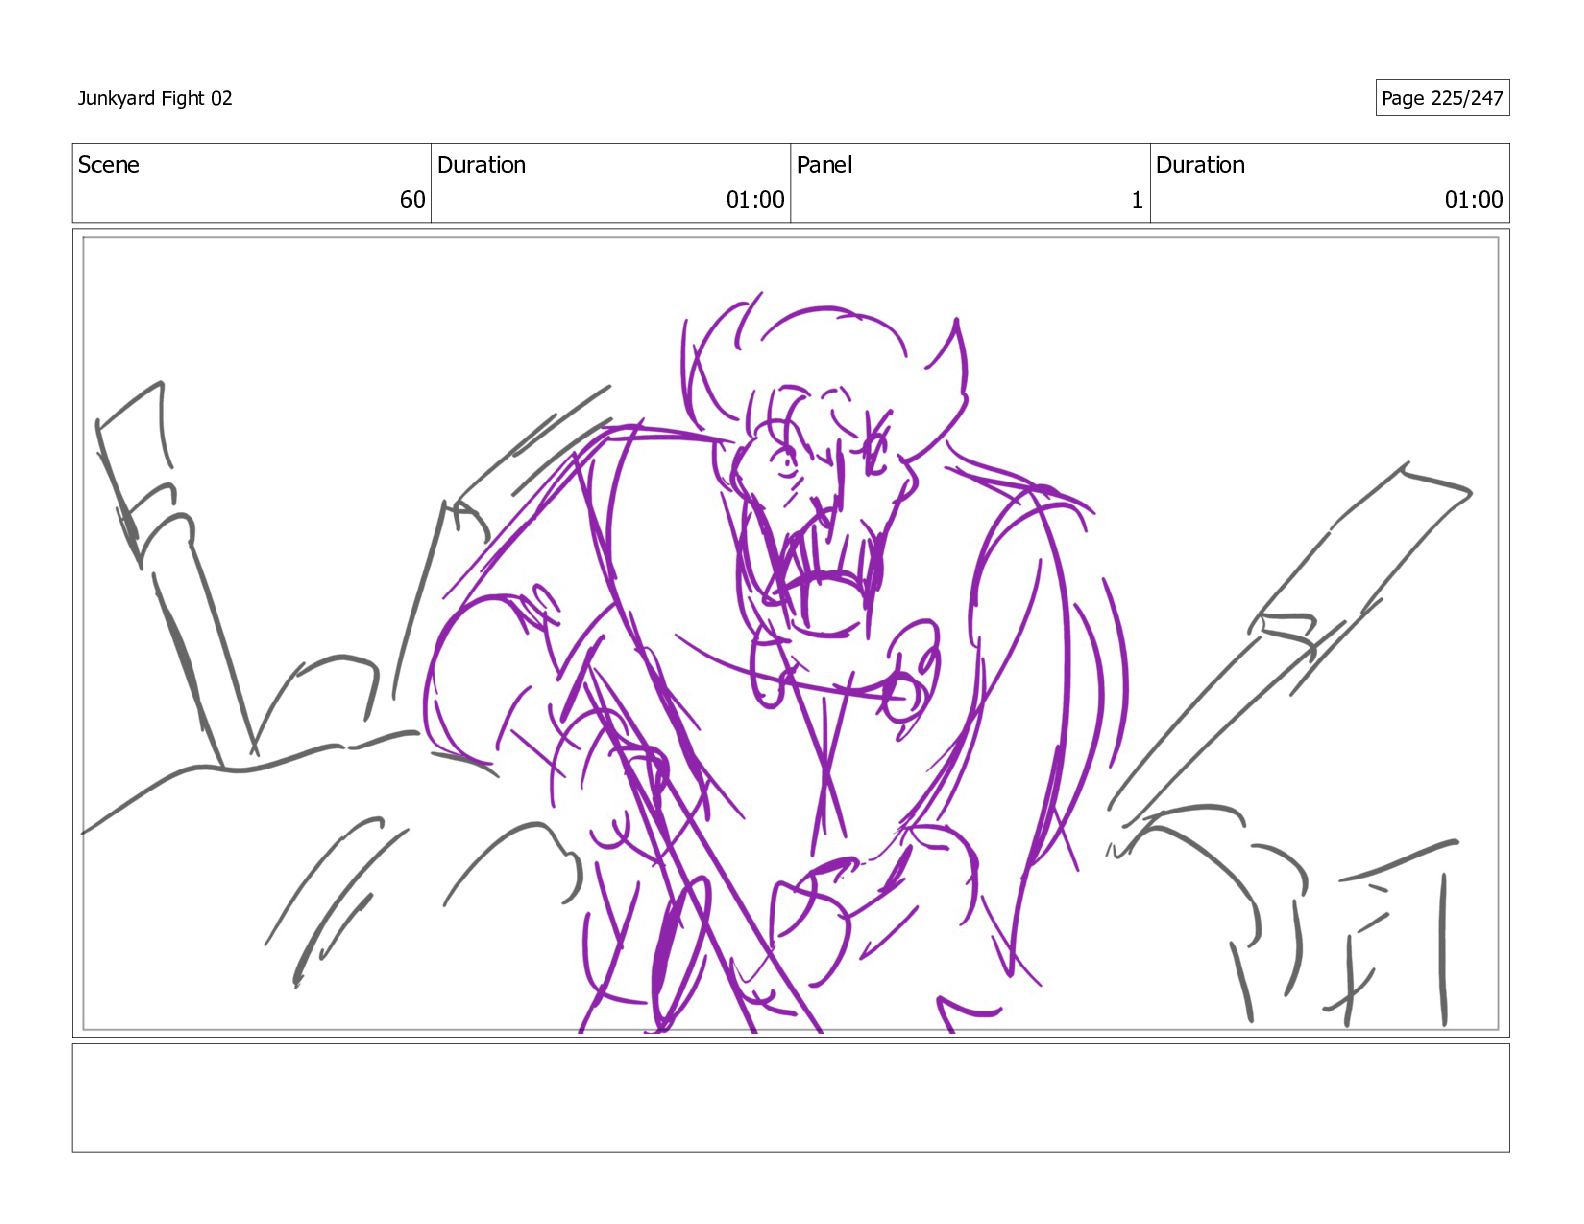The height and width of the screenshot is (1224, 1584).
Task: Click the panel number '1'
Action: pyautogui.click(x=1137, y=200)
